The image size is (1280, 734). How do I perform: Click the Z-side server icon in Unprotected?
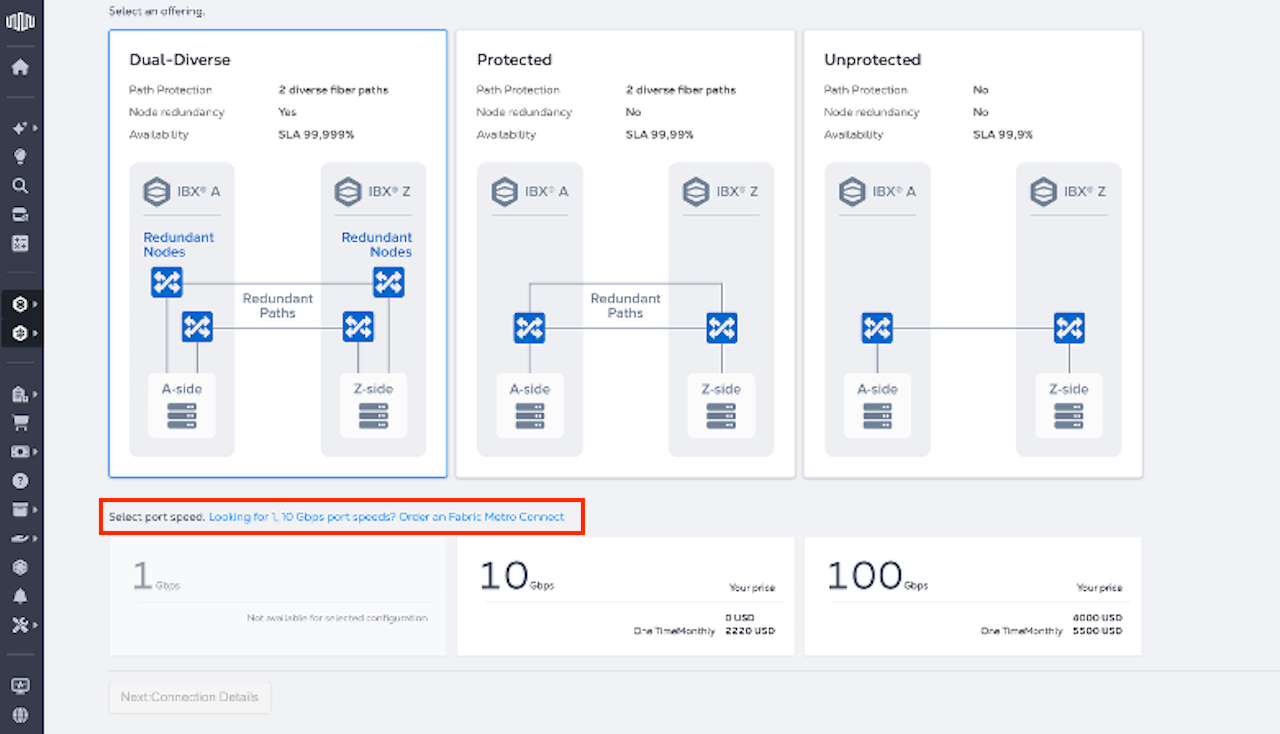coord(1069,416)
